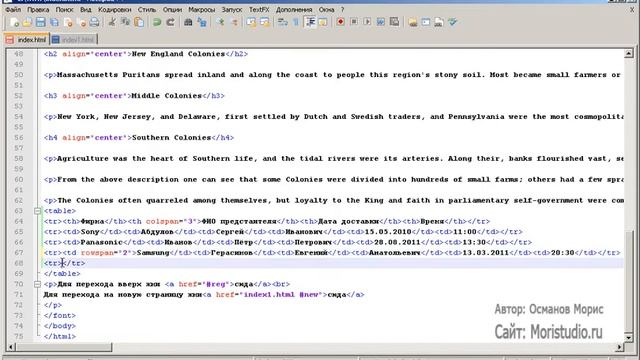Image resolution: width=640 pixels, height=360 pixels.
Task: Click the window panel plugin icon
Action: click(426, 22)
